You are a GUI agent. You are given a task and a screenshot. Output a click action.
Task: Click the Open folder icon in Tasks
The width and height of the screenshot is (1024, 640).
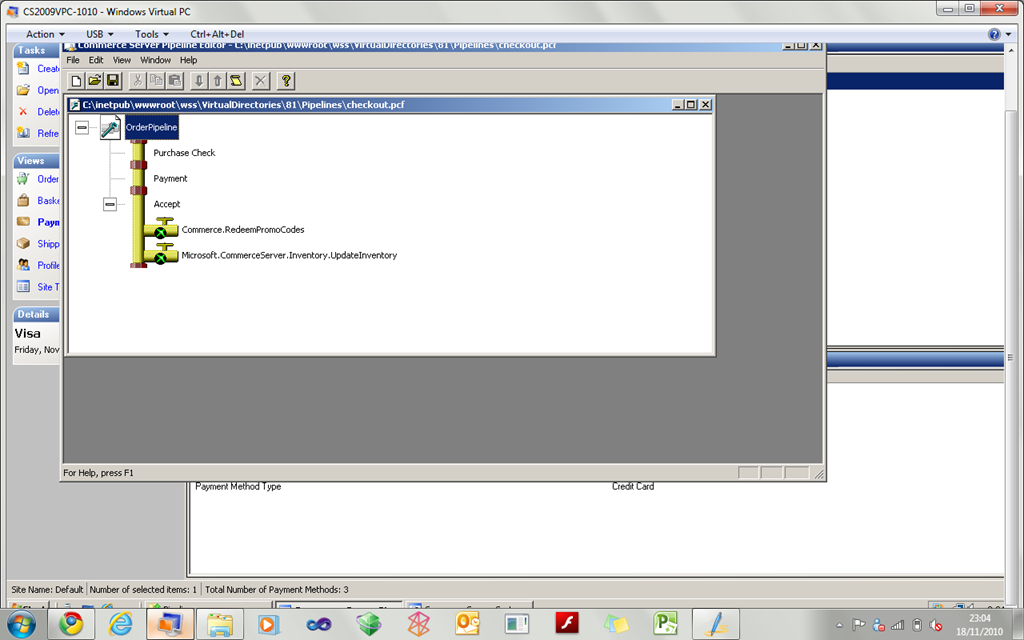pyautogui.click(x=23, y=90)
